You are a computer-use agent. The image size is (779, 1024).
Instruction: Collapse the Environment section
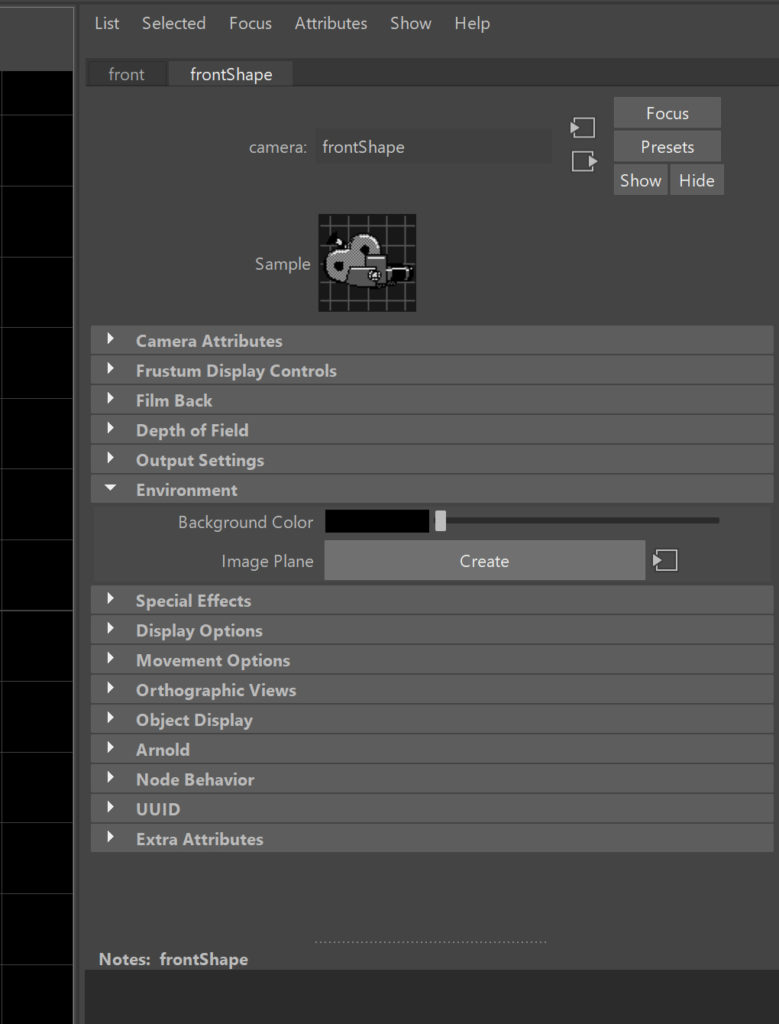coord(432,490)
